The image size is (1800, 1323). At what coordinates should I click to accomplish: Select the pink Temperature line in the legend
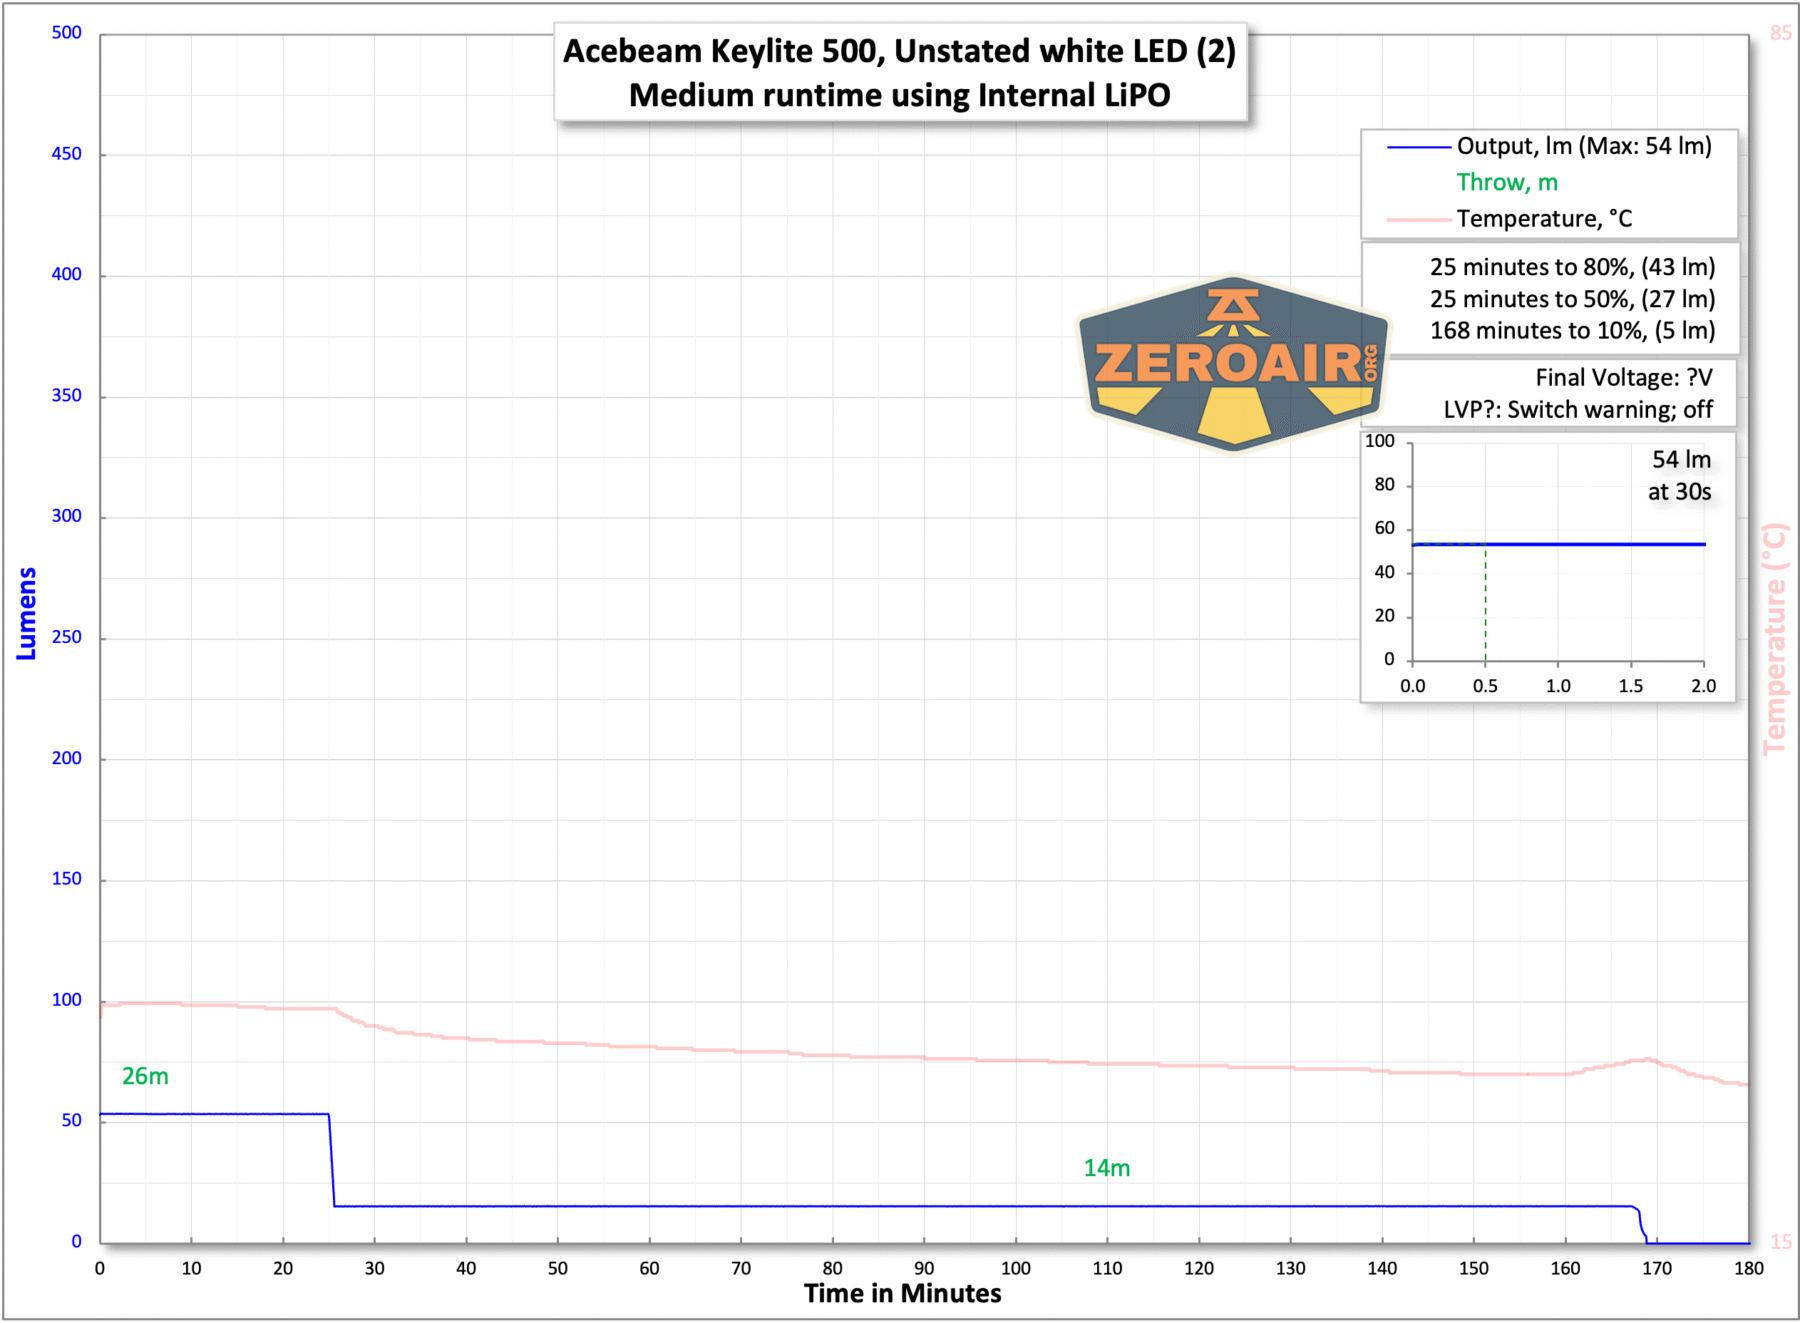1418,218
